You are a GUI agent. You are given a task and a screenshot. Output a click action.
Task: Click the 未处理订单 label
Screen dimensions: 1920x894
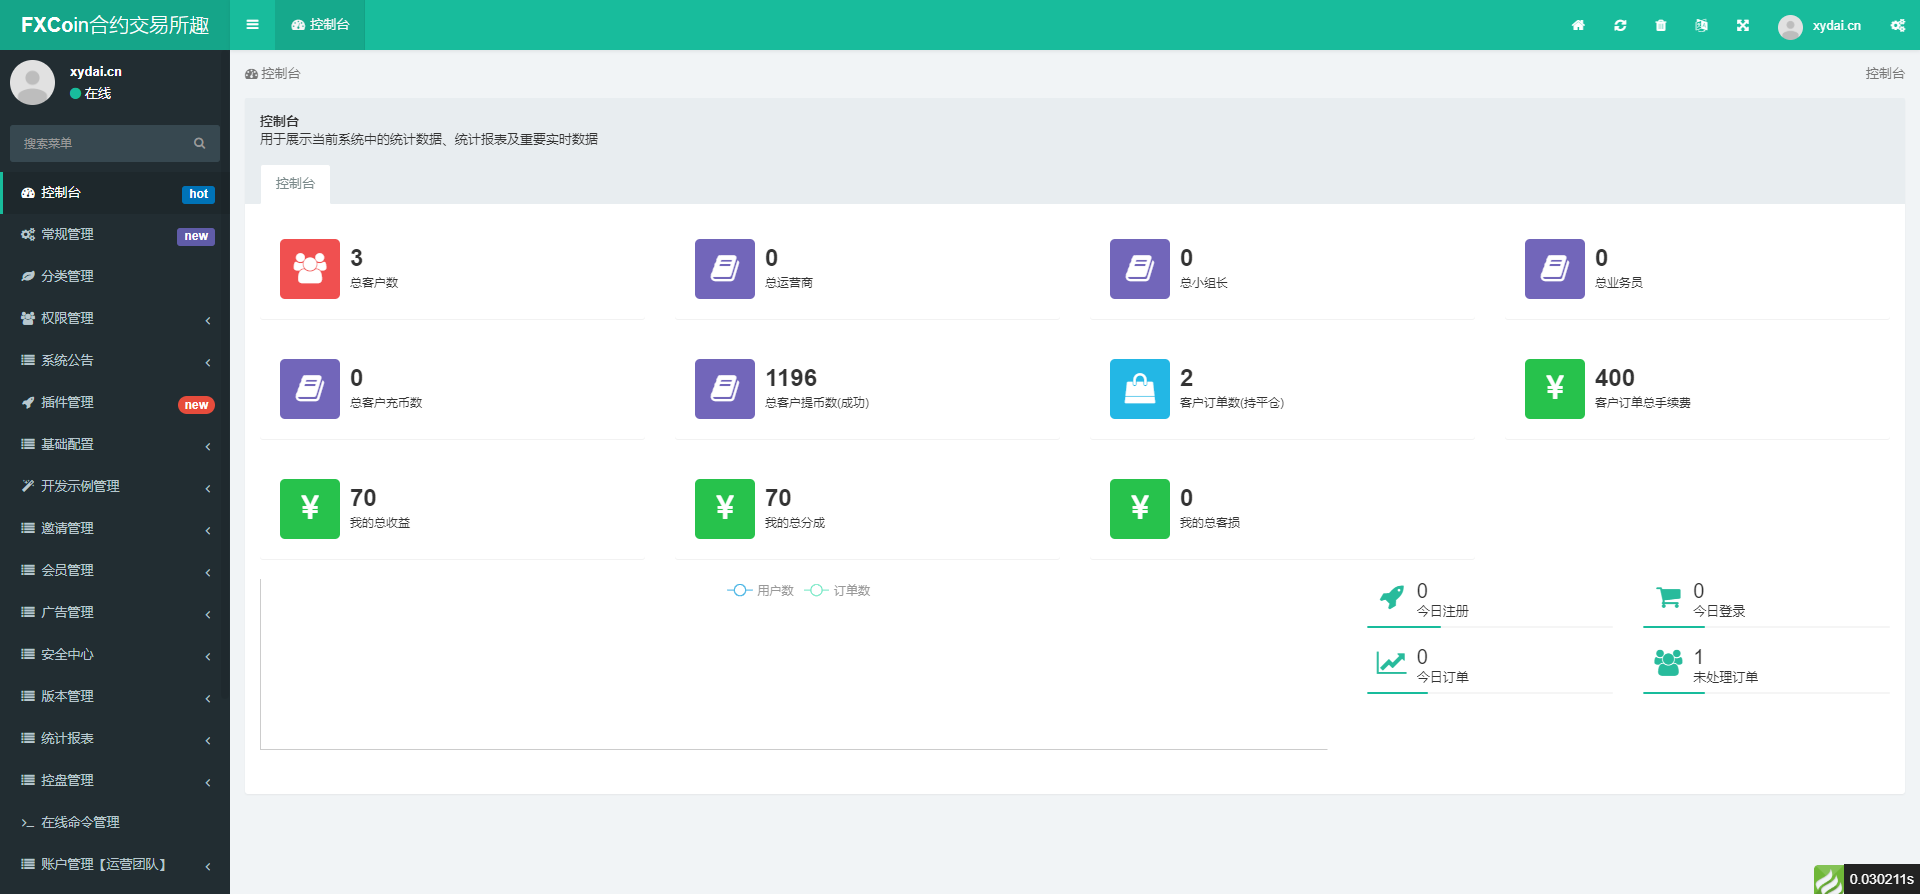[x=1725, y=677]
